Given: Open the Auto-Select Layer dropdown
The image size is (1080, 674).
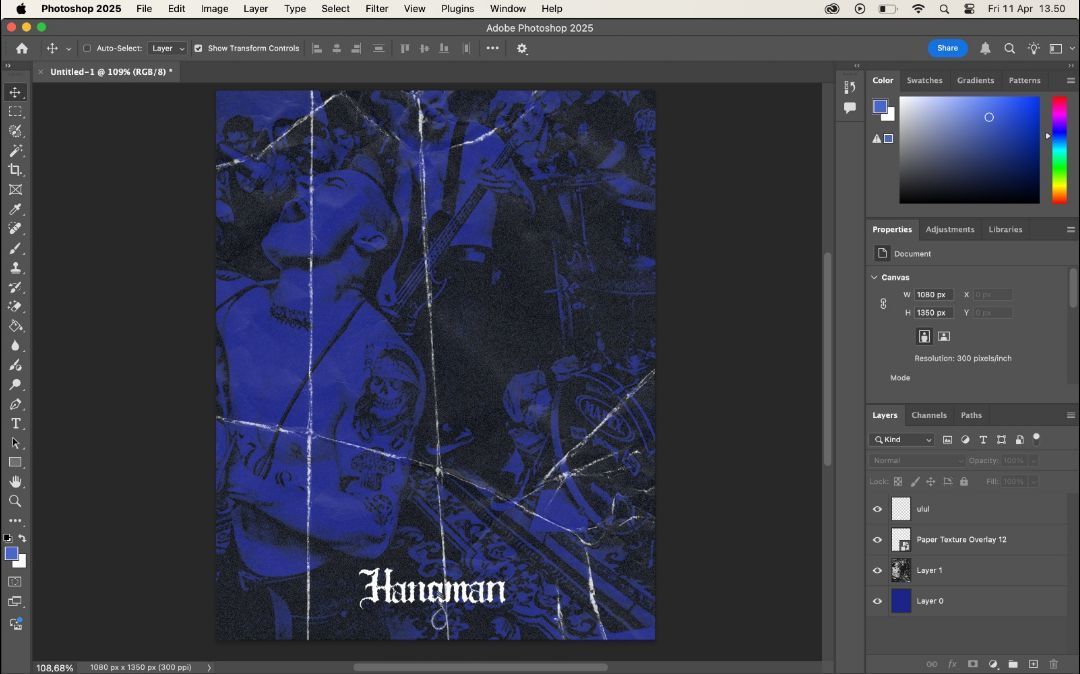Looking at the screenshot, I should coord(168,48).
